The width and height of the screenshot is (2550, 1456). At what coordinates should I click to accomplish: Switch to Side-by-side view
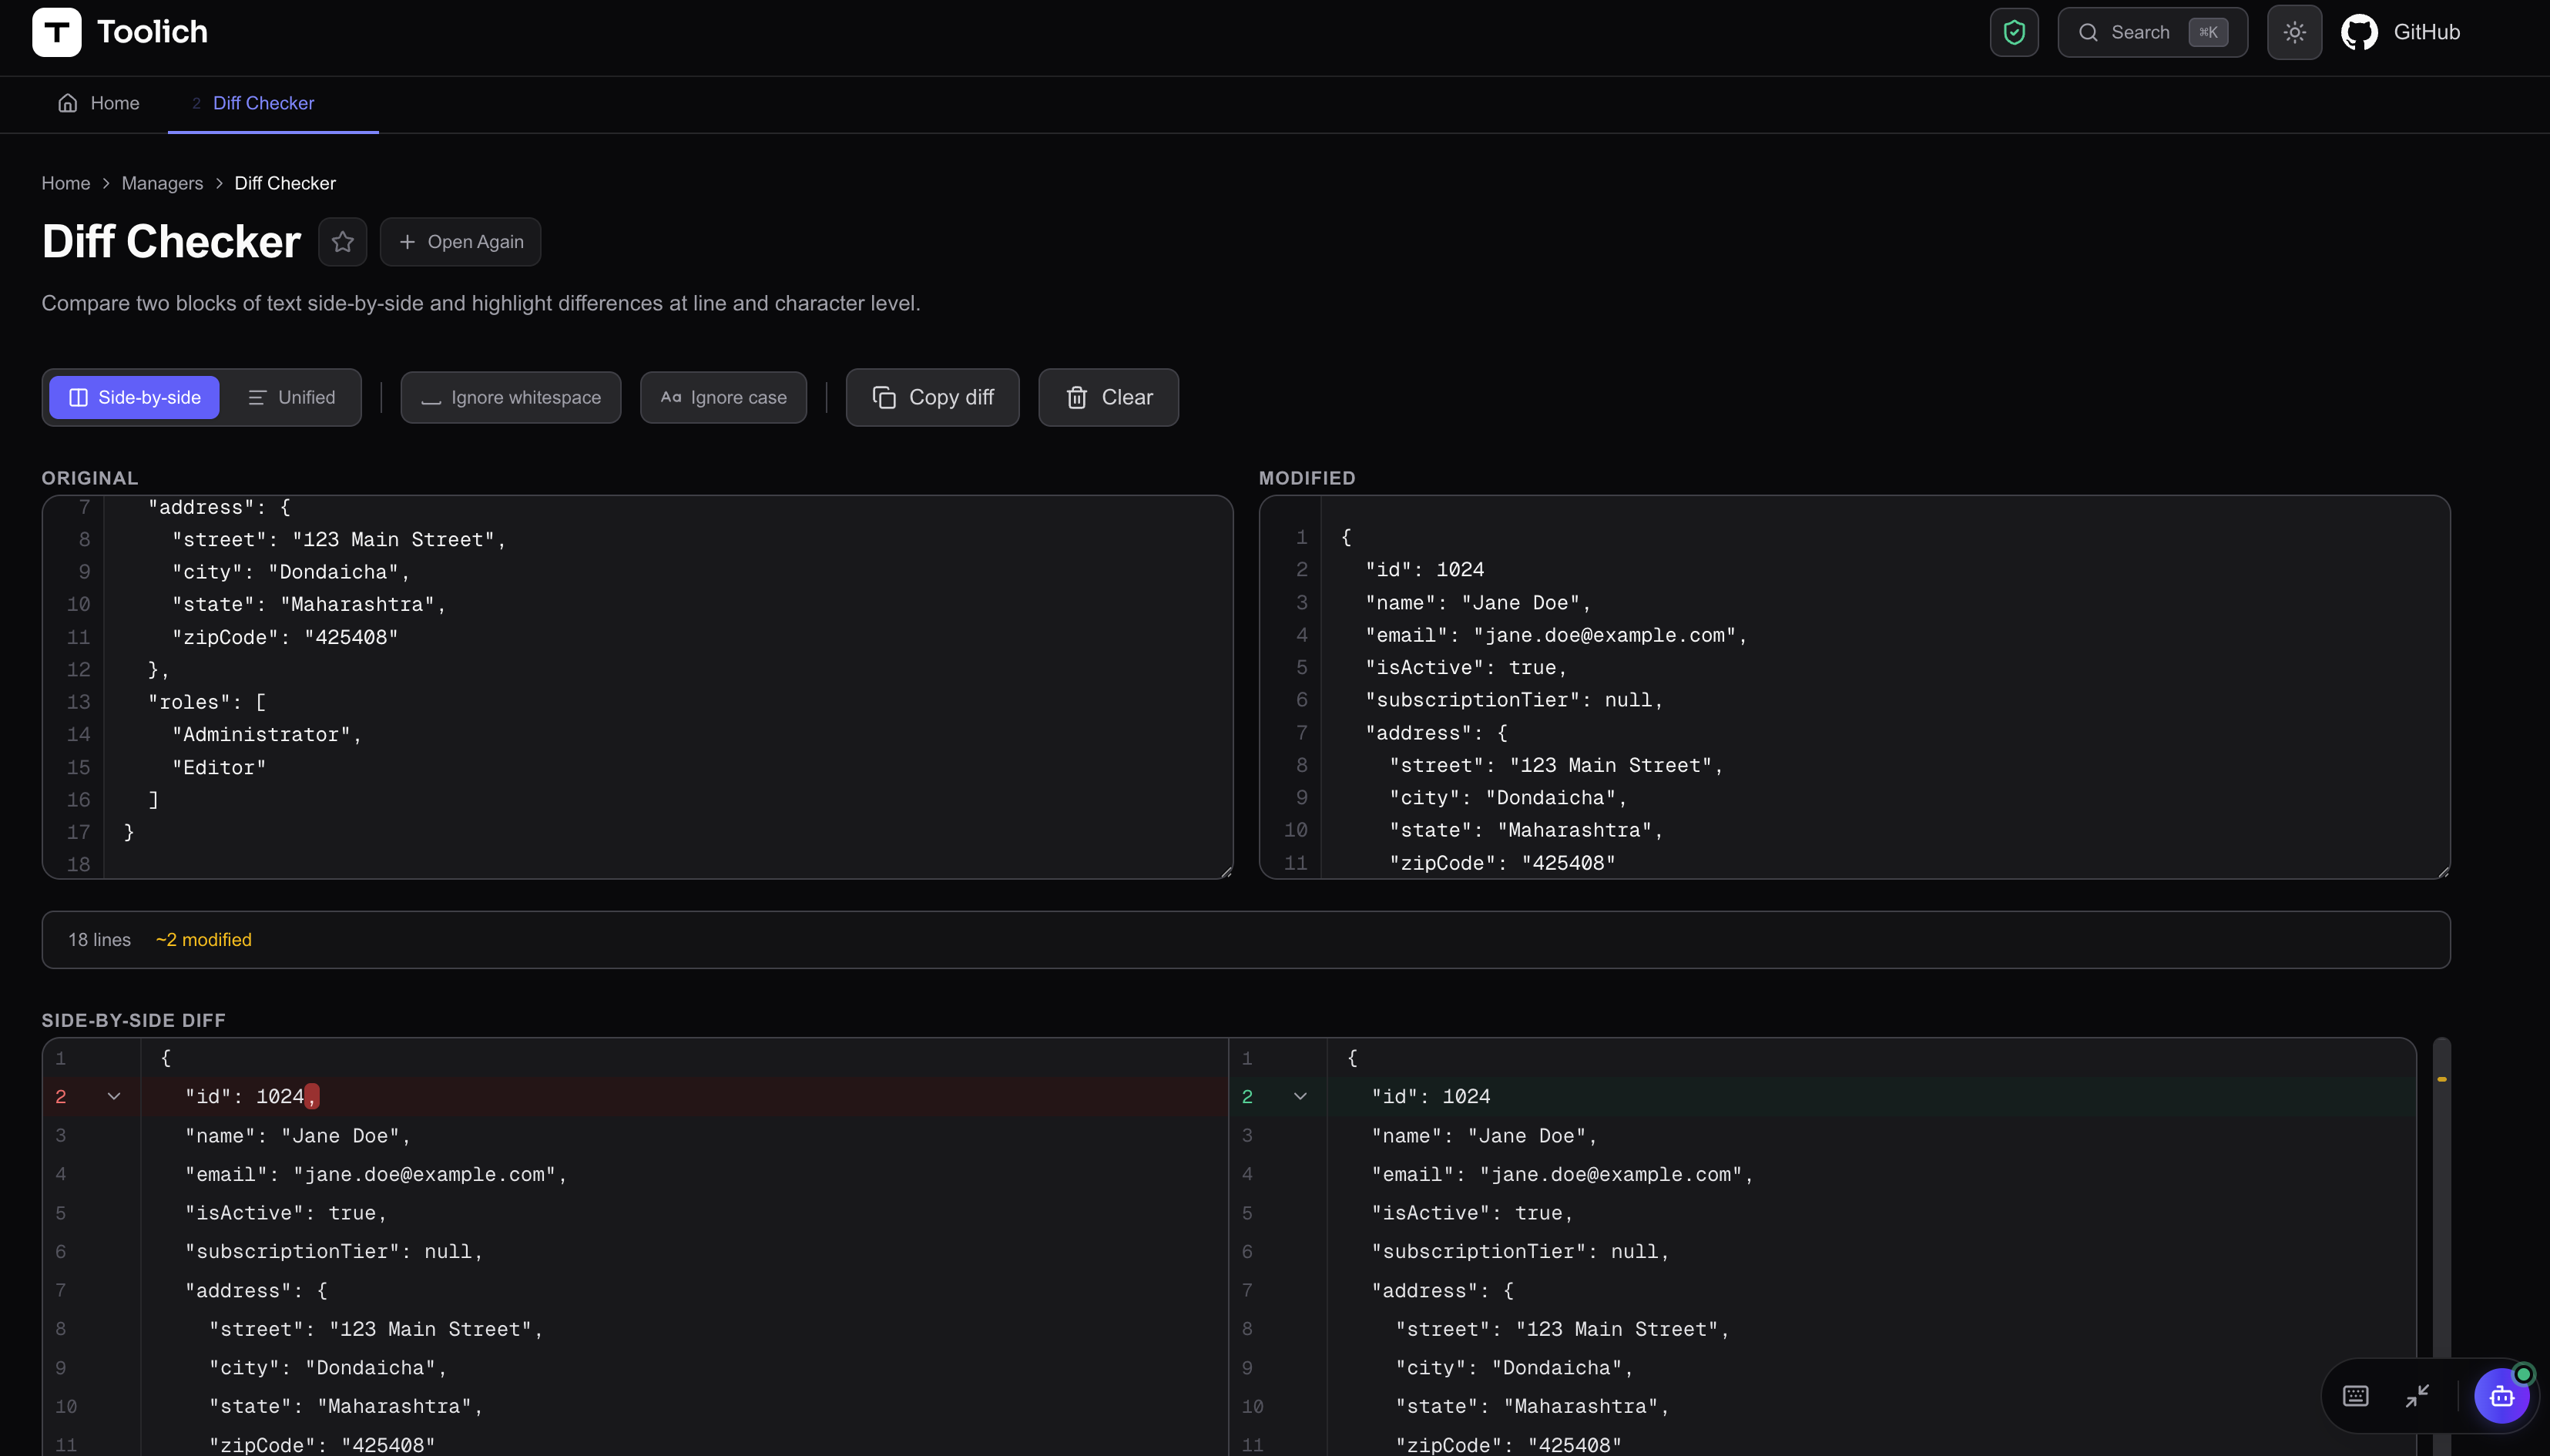point(134,397)
